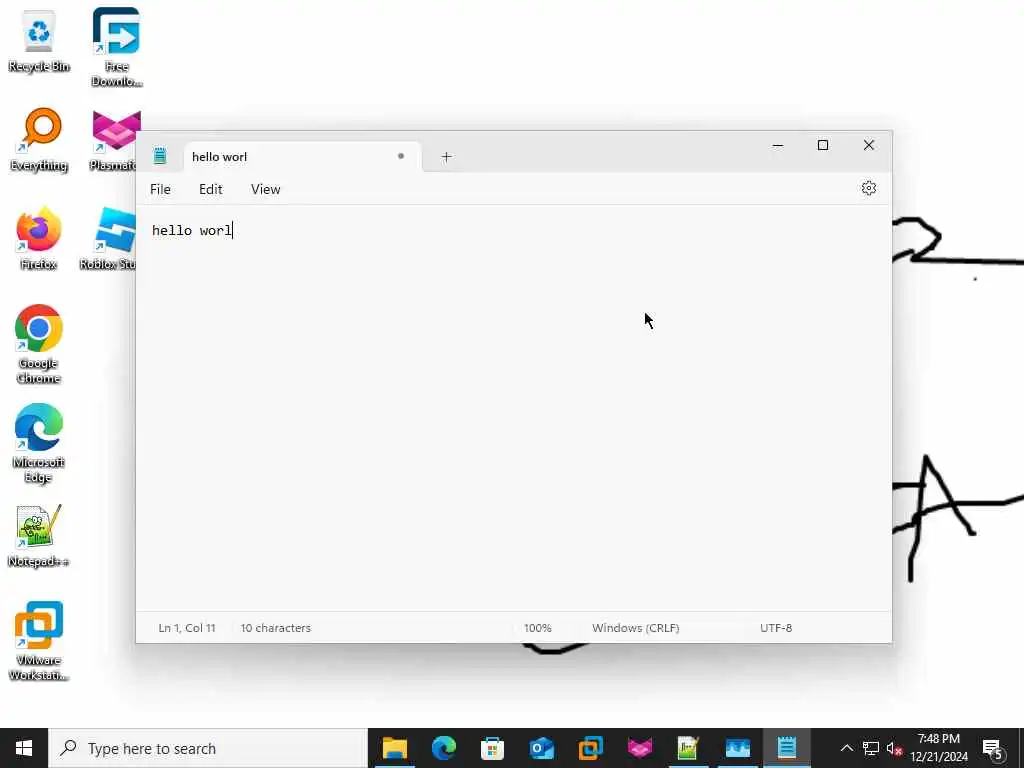The width and height of the screenshot is (1024, 768).
Task: Select the Google Chrome desktop icon
Action: [x=39, y=344]
